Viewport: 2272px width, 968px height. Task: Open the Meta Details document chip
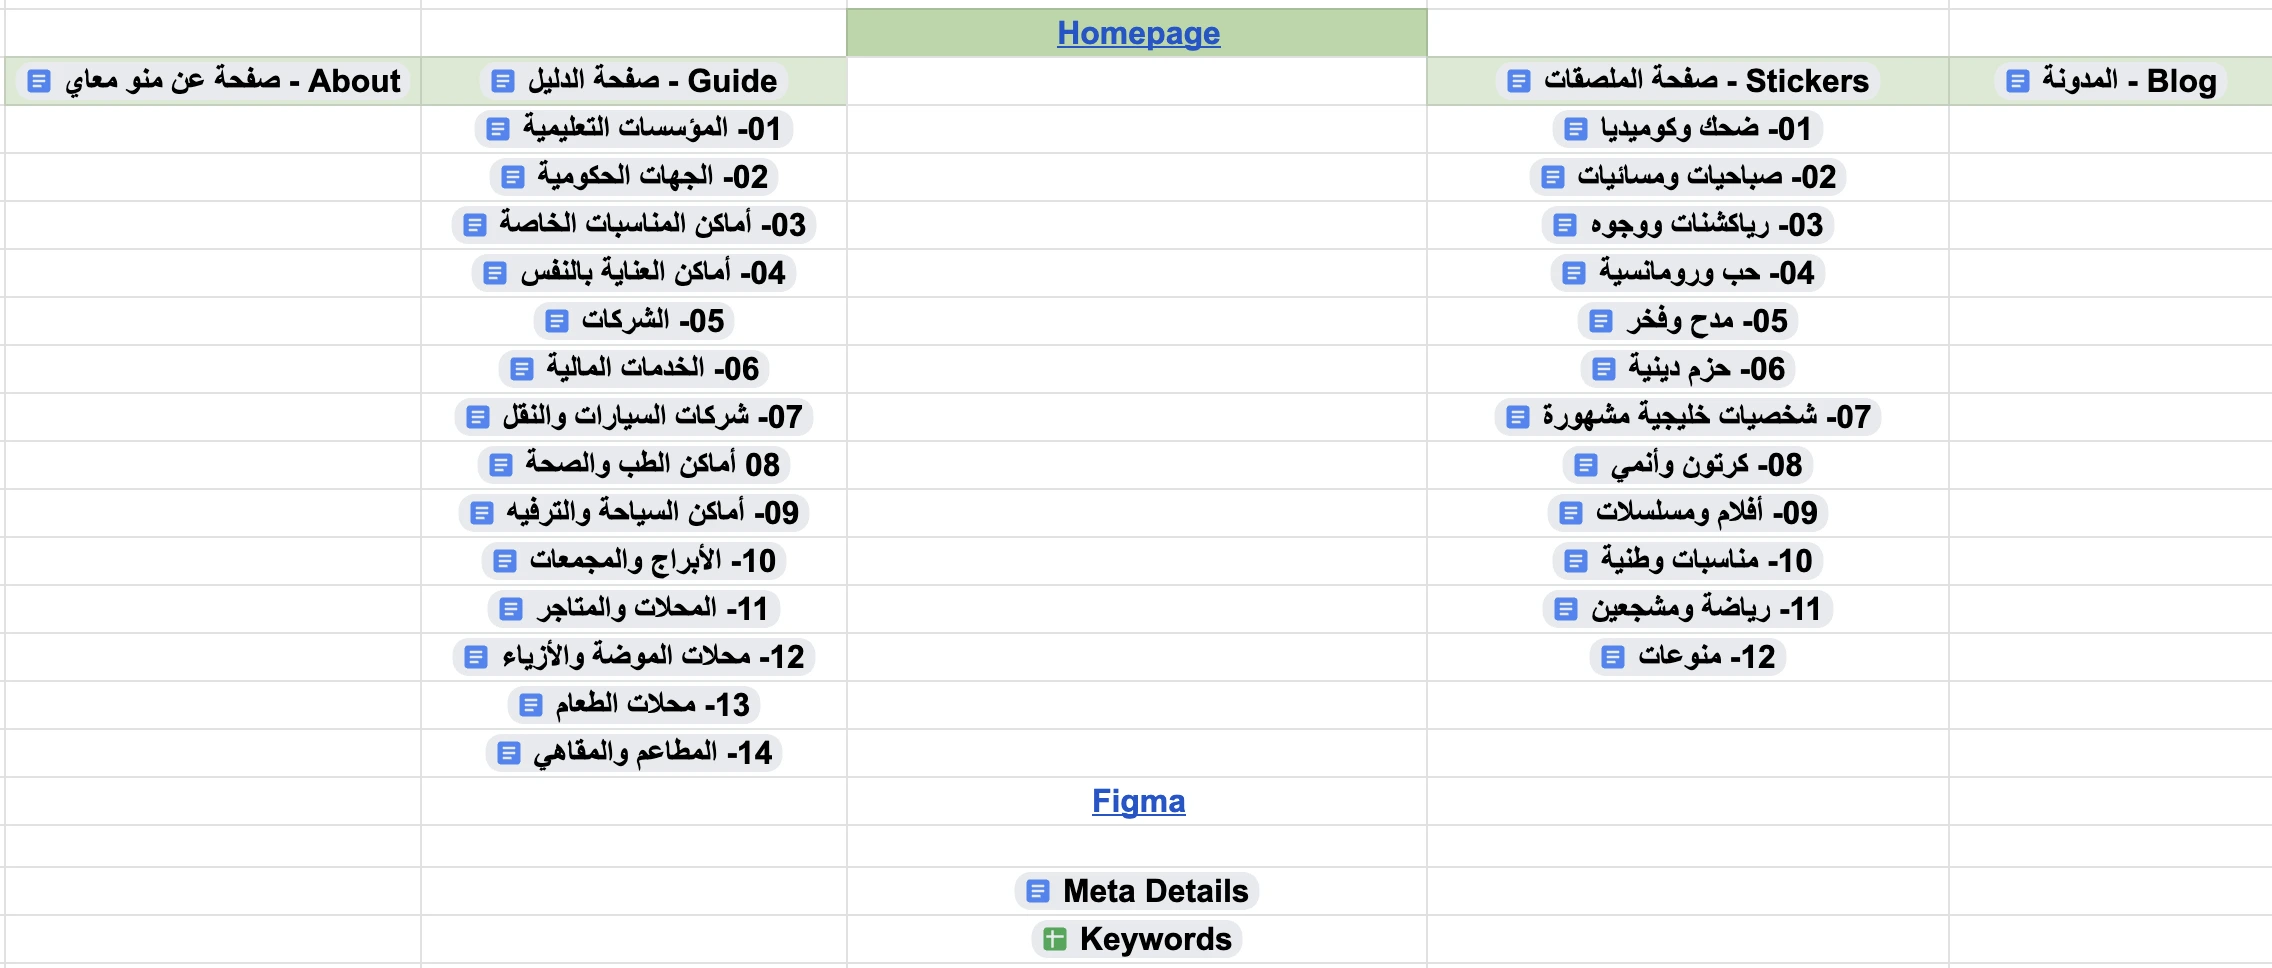[x=1155, y=891]
